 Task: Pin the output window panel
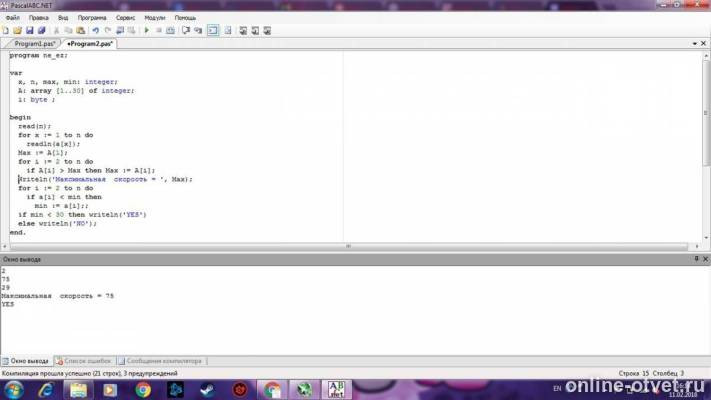pyautogui.click(x=696, y=259)
